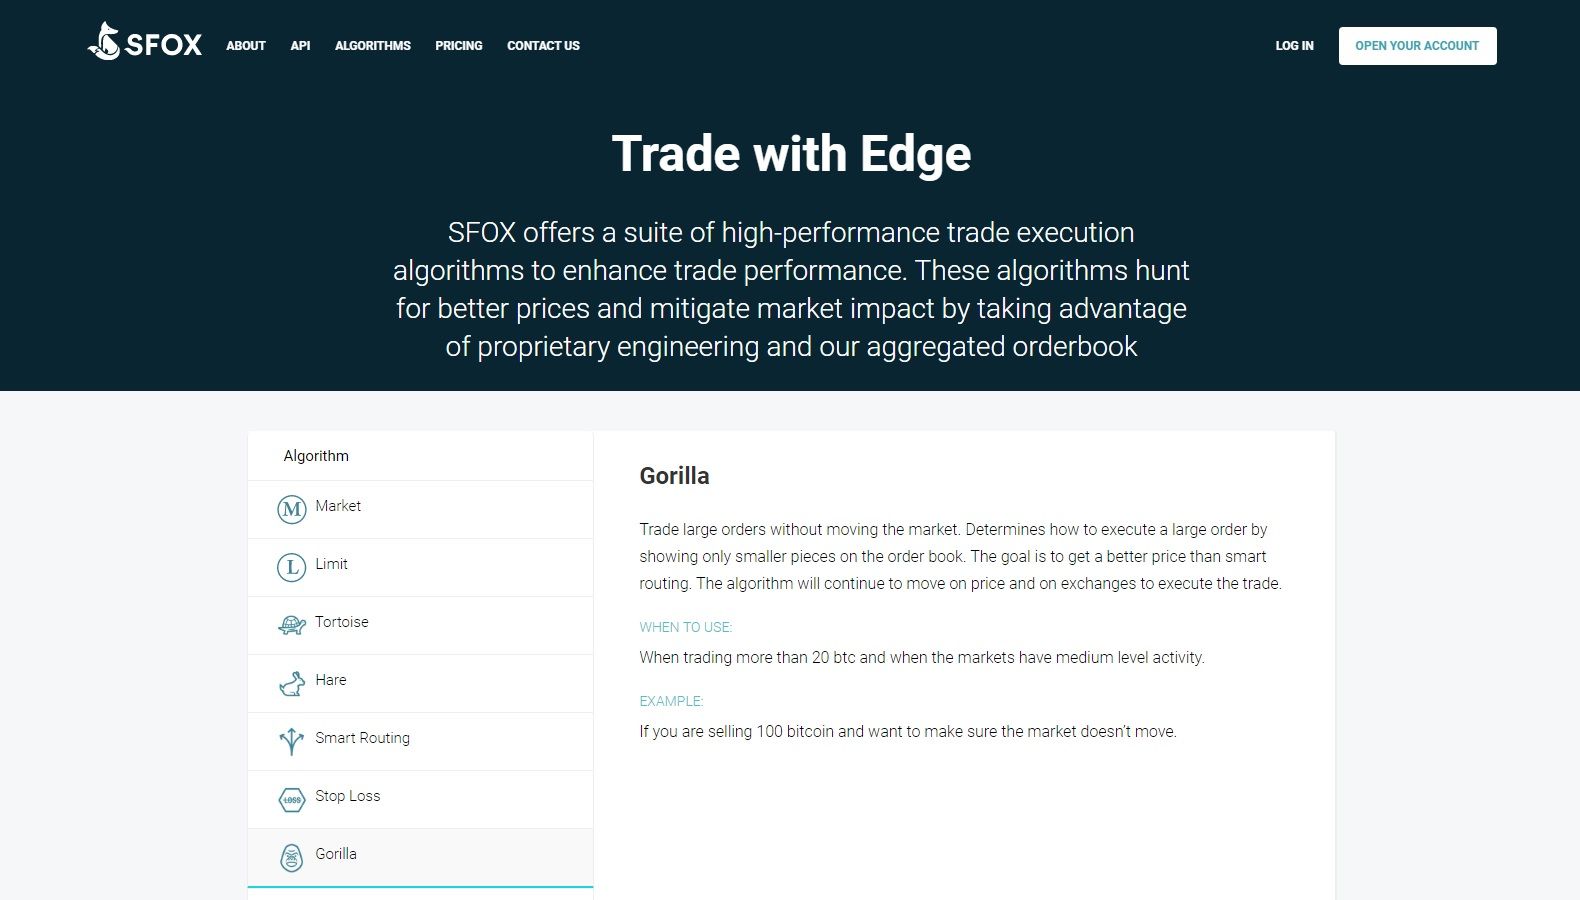The width and height of the screenshot is (1580, 900).
Task: Open the Contact Us page
Action: pos(543,46)
